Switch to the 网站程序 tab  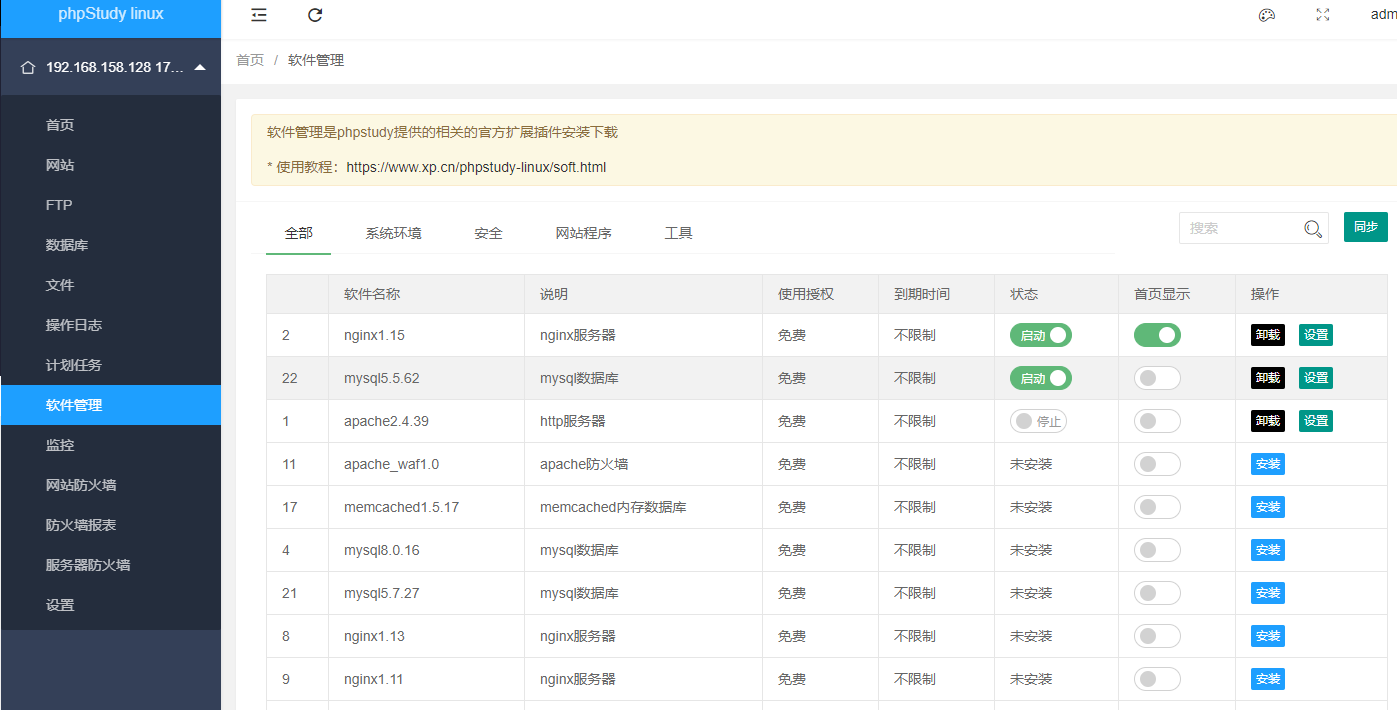coord(583,233)
